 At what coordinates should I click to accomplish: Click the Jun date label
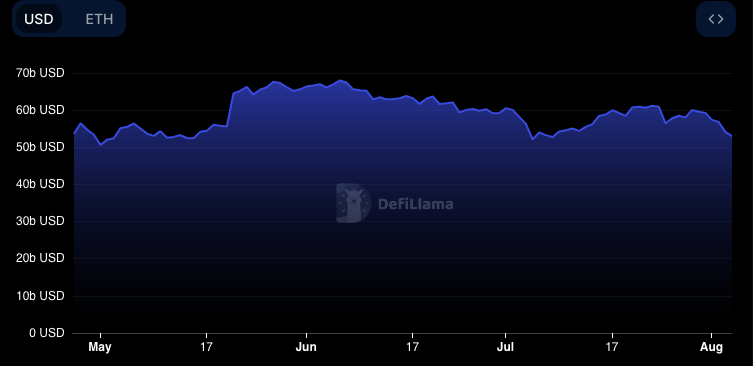click(x=306, y=347)
